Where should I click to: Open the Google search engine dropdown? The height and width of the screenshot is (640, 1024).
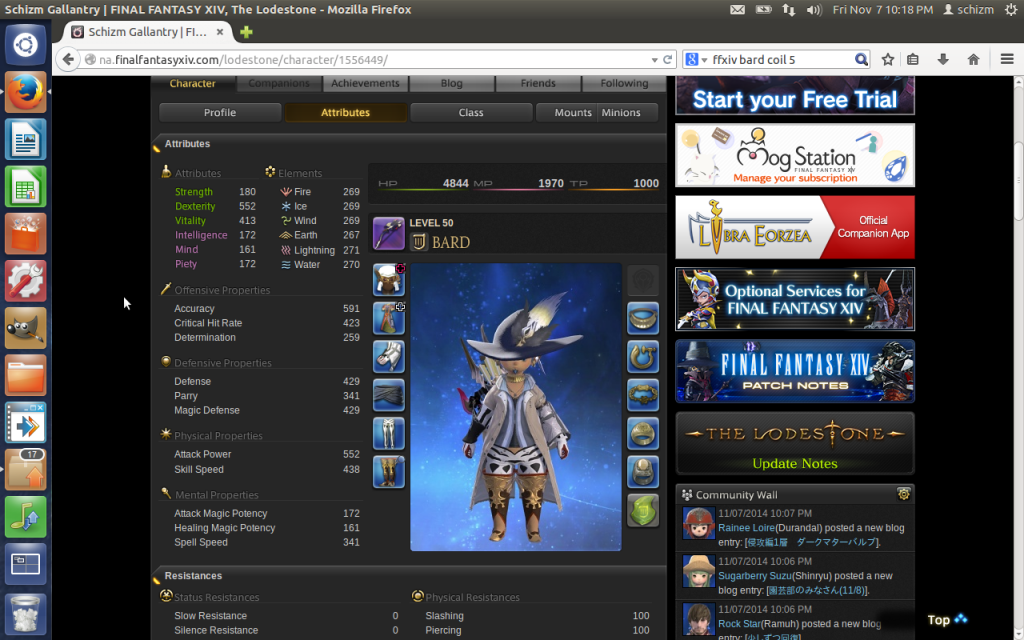coord(696,59)
